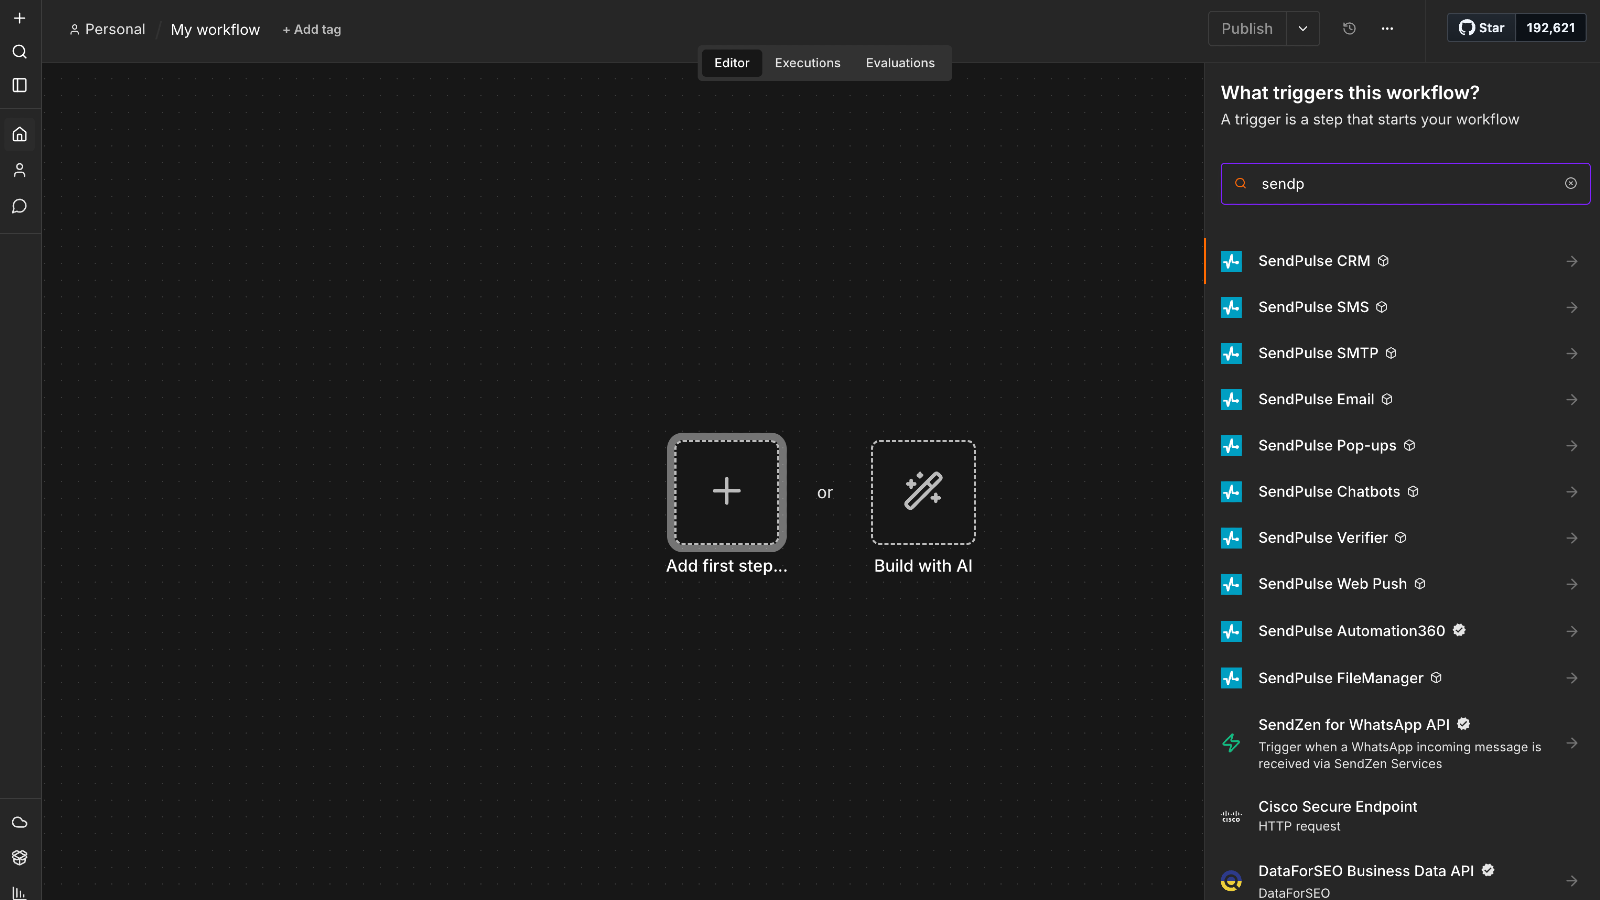Open the search icon in sidebar

(19, 52)
